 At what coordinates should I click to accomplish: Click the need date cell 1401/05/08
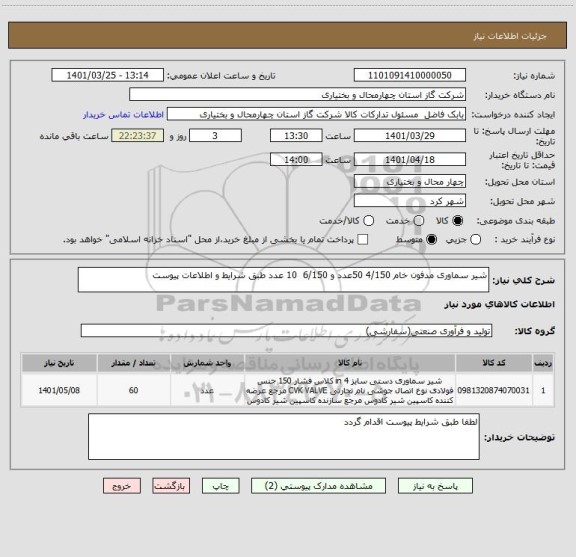click(59, 390)
